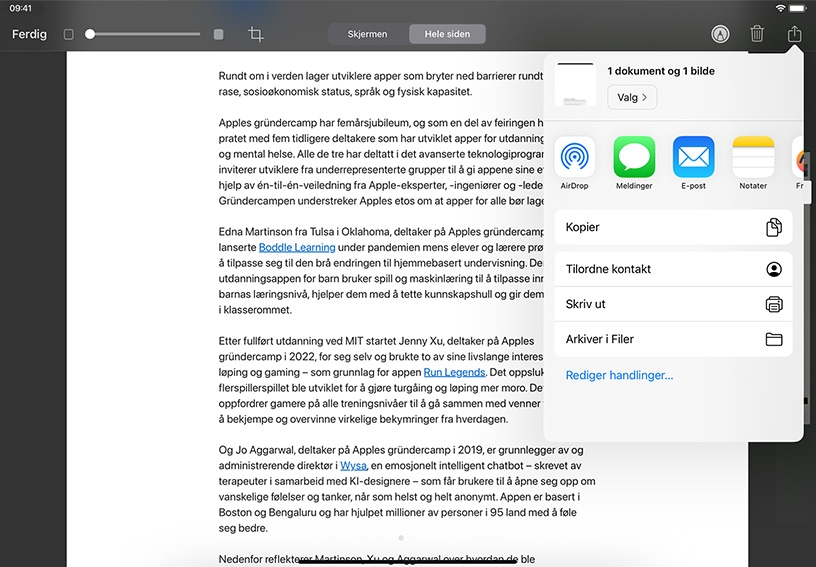Open the Run Legends link

click(x=454, y=372)
